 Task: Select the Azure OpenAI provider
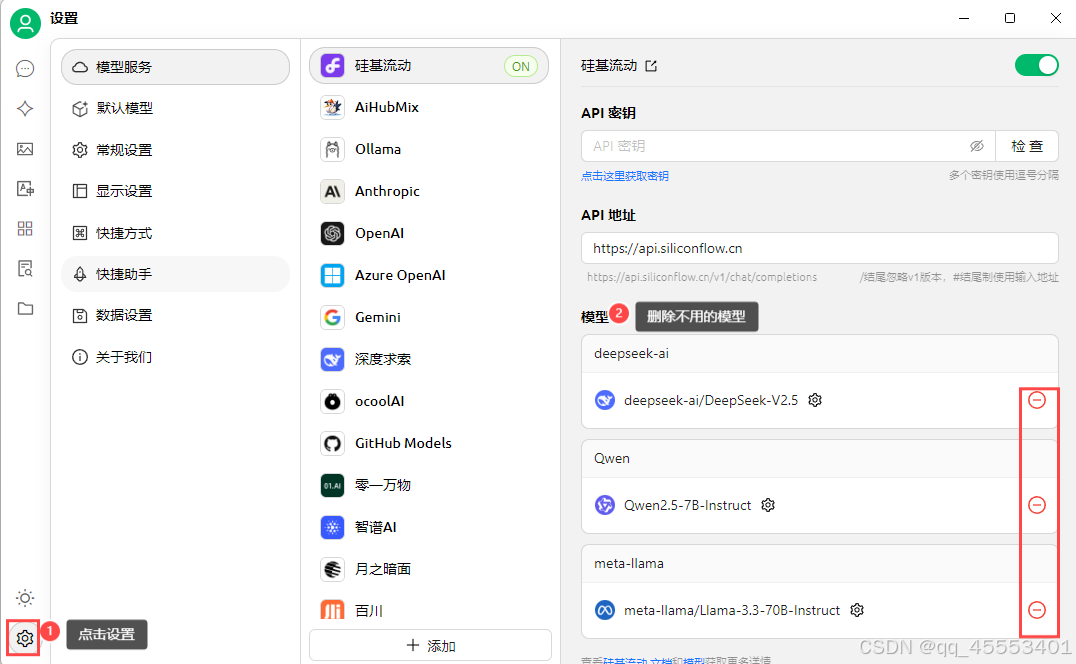point(429,275)
